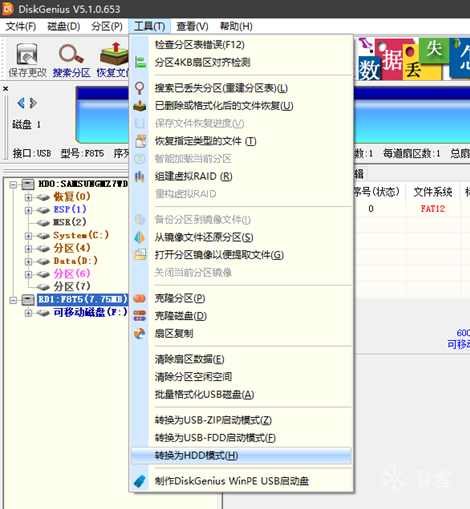The image size is (470, 509).
Task: Click the HD0 SAMSUNG disk drive icon
Action: (x=28, y=184)
